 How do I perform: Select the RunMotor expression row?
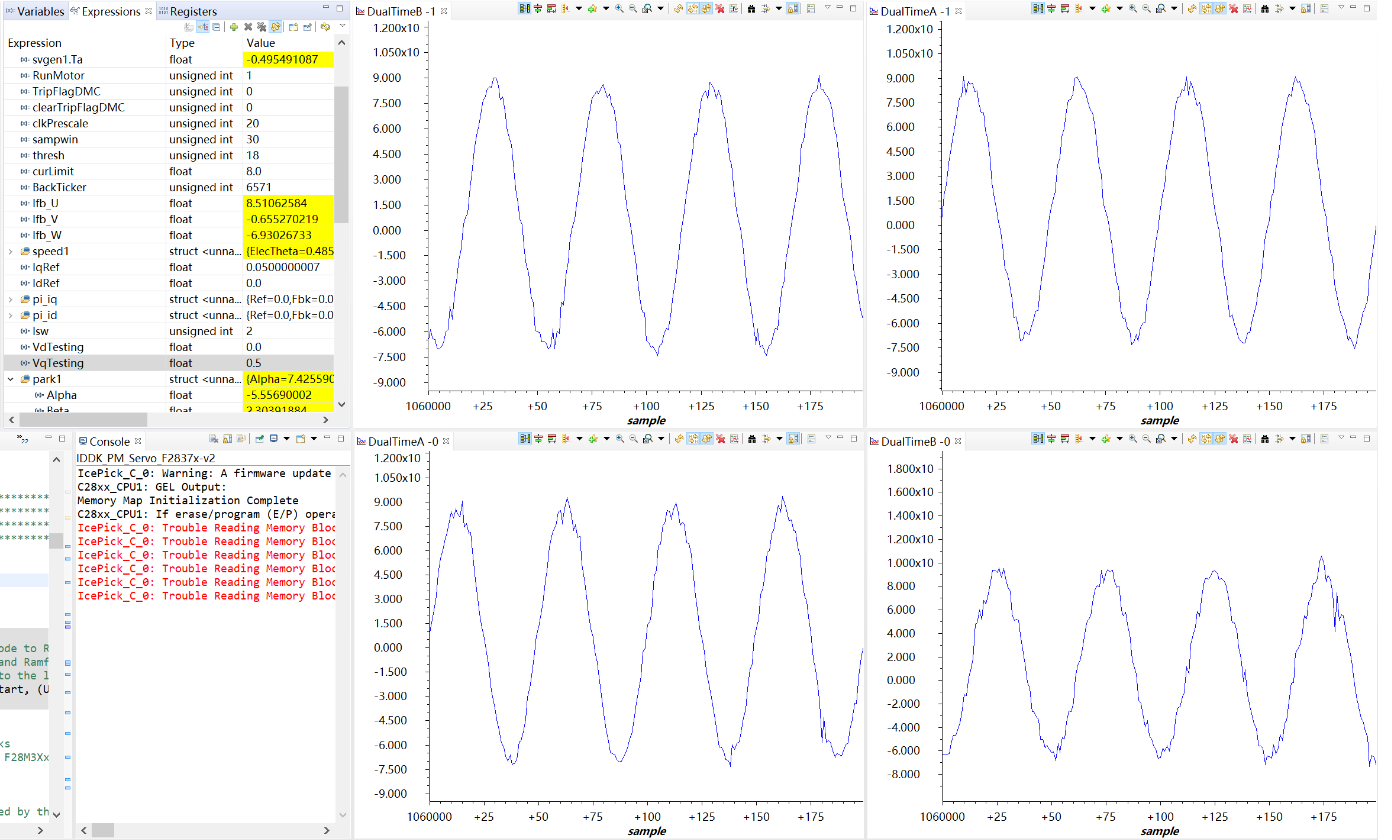click(x=169, y=75)
